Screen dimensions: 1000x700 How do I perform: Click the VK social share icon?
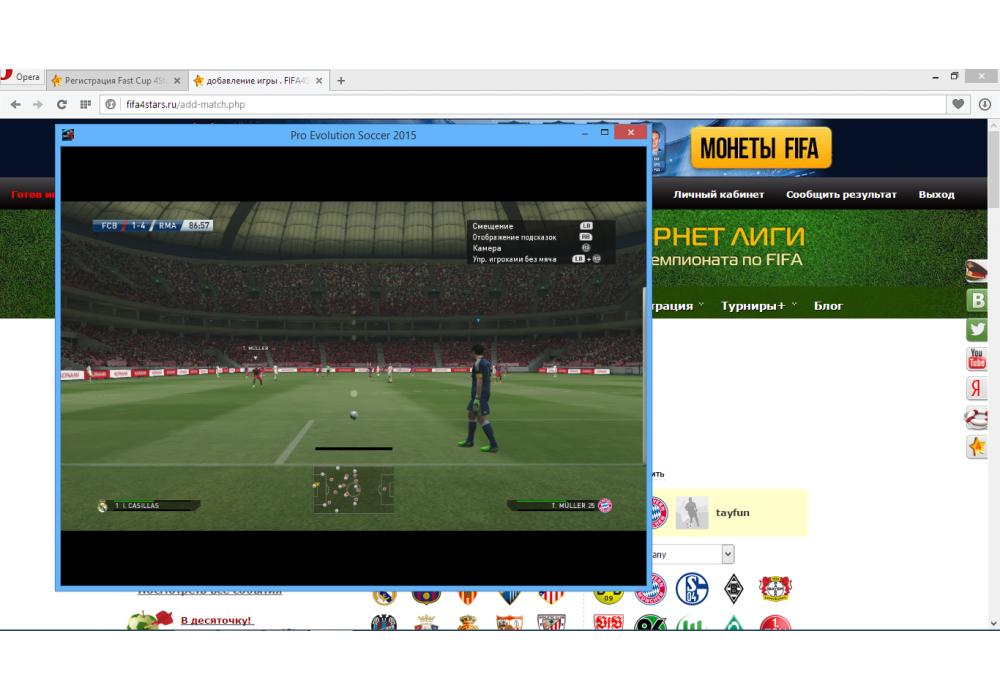point(977,300)
